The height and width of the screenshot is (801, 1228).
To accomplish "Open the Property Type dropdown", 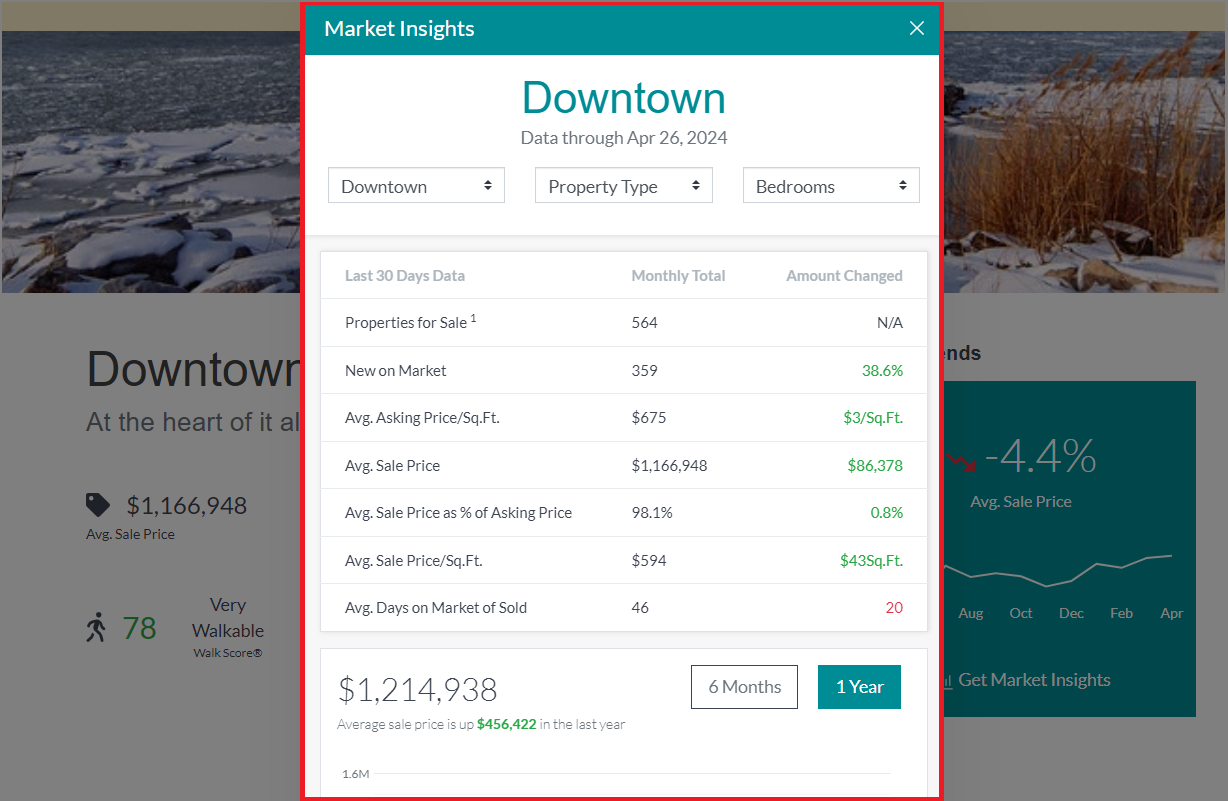I will 623,185.
